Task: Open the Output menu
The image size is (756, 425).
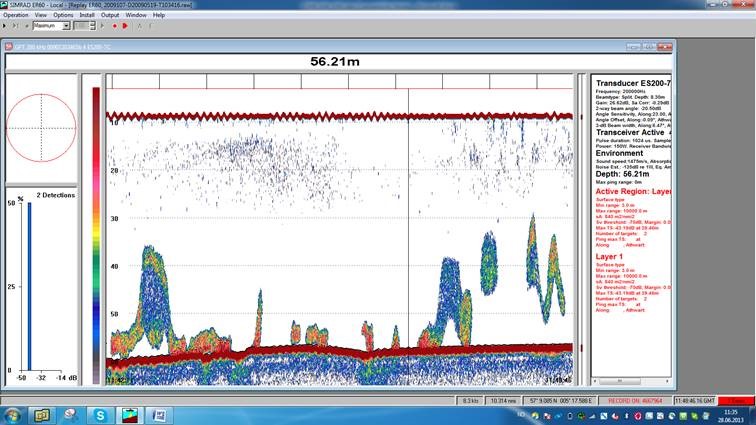Action: [109, 15]
